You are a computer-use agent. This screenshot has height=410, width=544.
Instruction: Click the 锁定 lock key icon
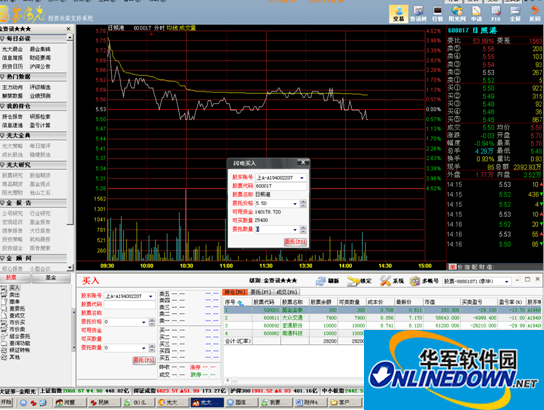coord(359,281)
